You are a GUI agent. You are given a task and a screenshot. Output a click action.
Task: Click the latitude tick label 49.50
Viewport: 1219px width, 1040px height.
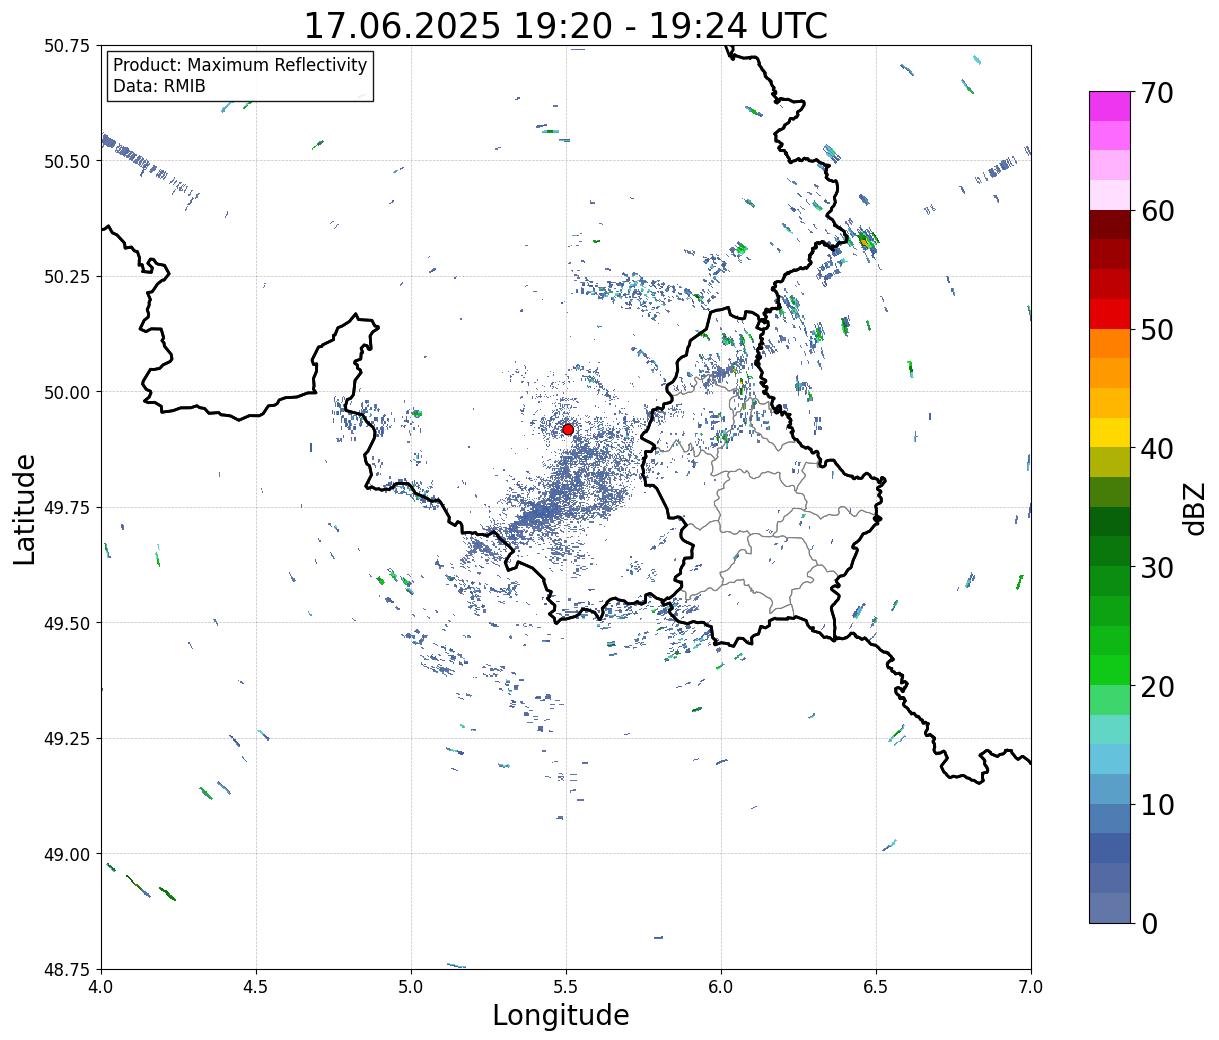[67, 623]
